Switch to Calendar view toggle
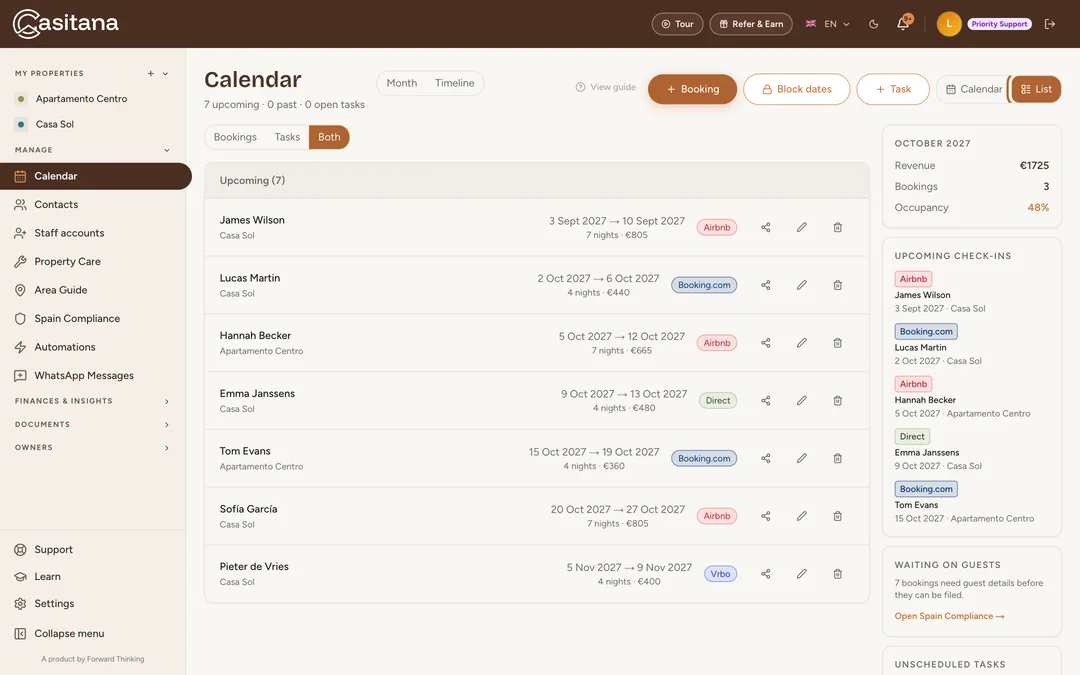Image resolution: width=1080 pixels, height=675 pixels. [973, 90]
